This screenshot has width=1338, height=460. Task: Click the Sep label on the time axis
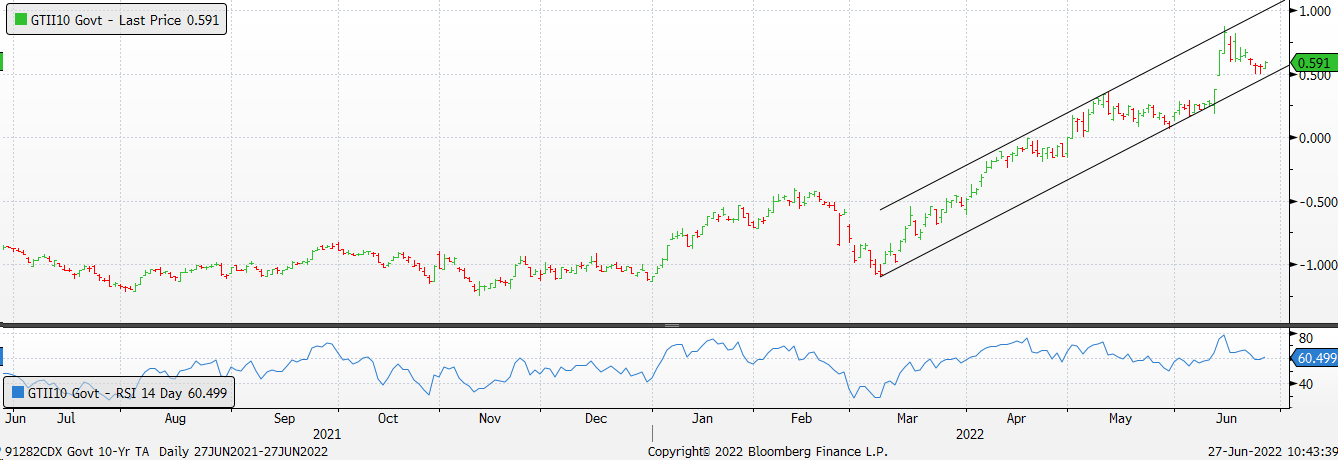(x=283, y=418)
